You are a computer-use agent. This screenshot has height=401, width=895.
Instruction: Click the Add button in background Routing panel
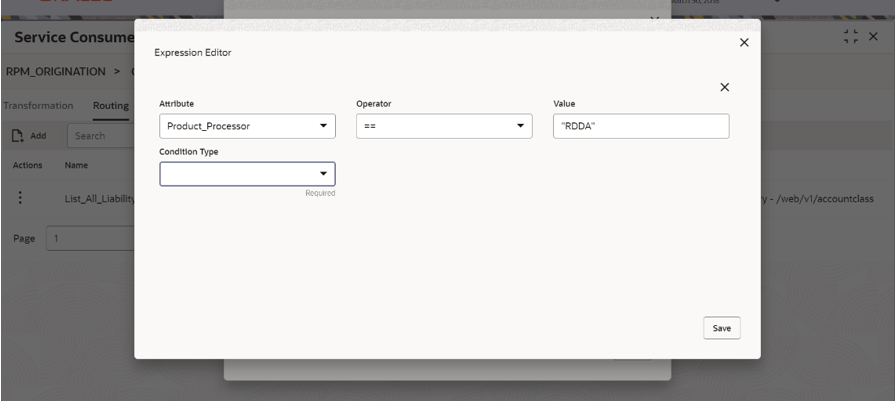pyautogui.click(x=29, y=136)
